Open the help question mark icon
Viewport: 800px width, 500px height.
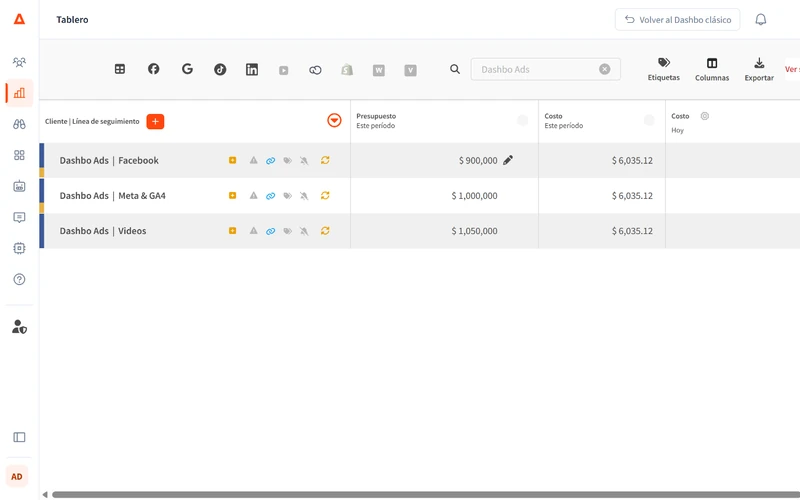point(19,280)
